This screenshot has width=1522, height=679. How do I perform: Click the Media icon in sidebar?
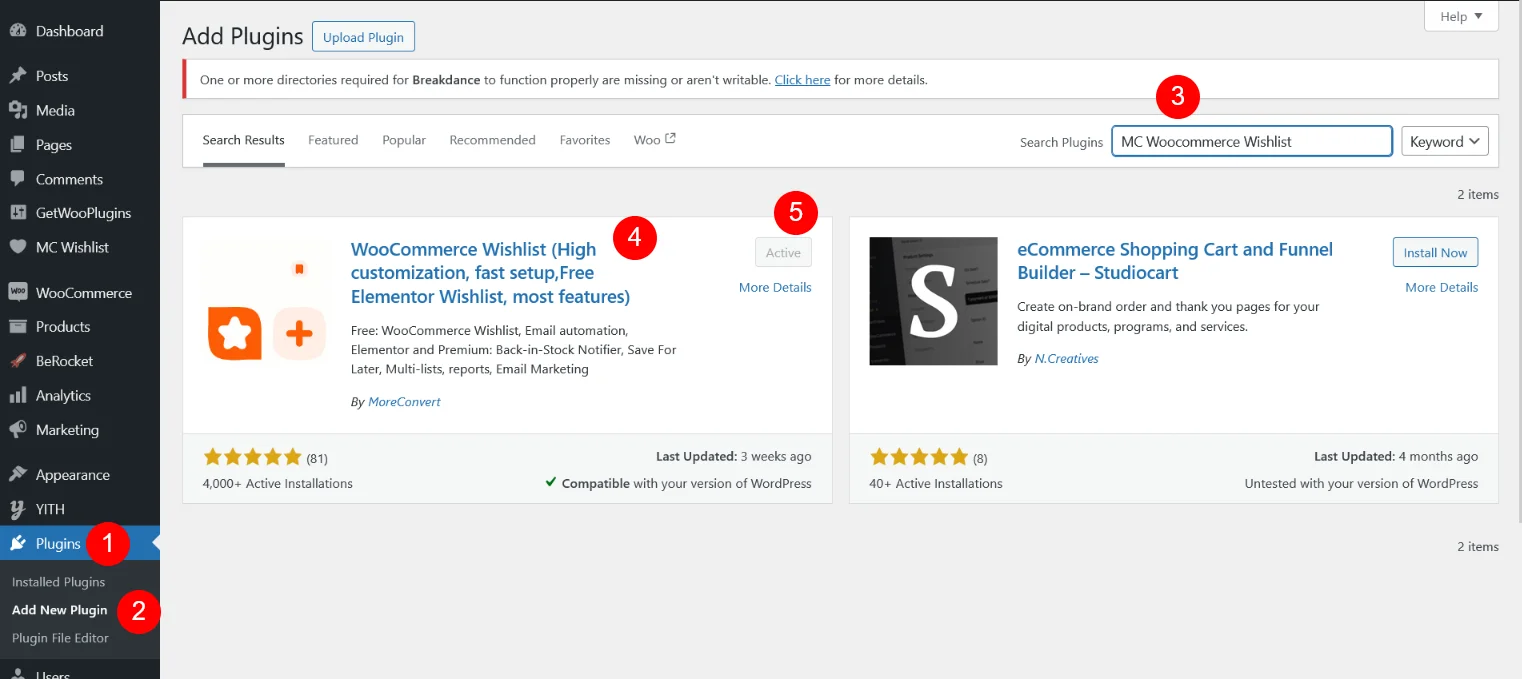pyautogui.click(x=18, y=110)
